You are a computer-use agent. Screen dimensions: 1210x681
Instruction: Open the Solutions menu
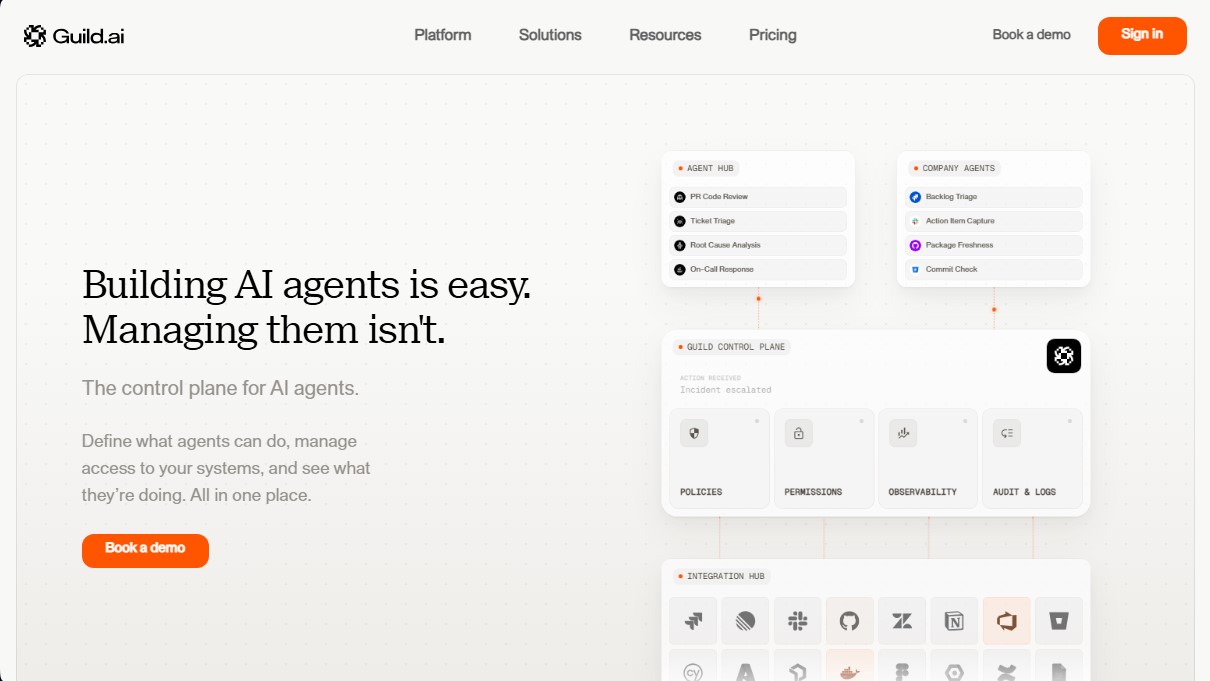point(550,35)
